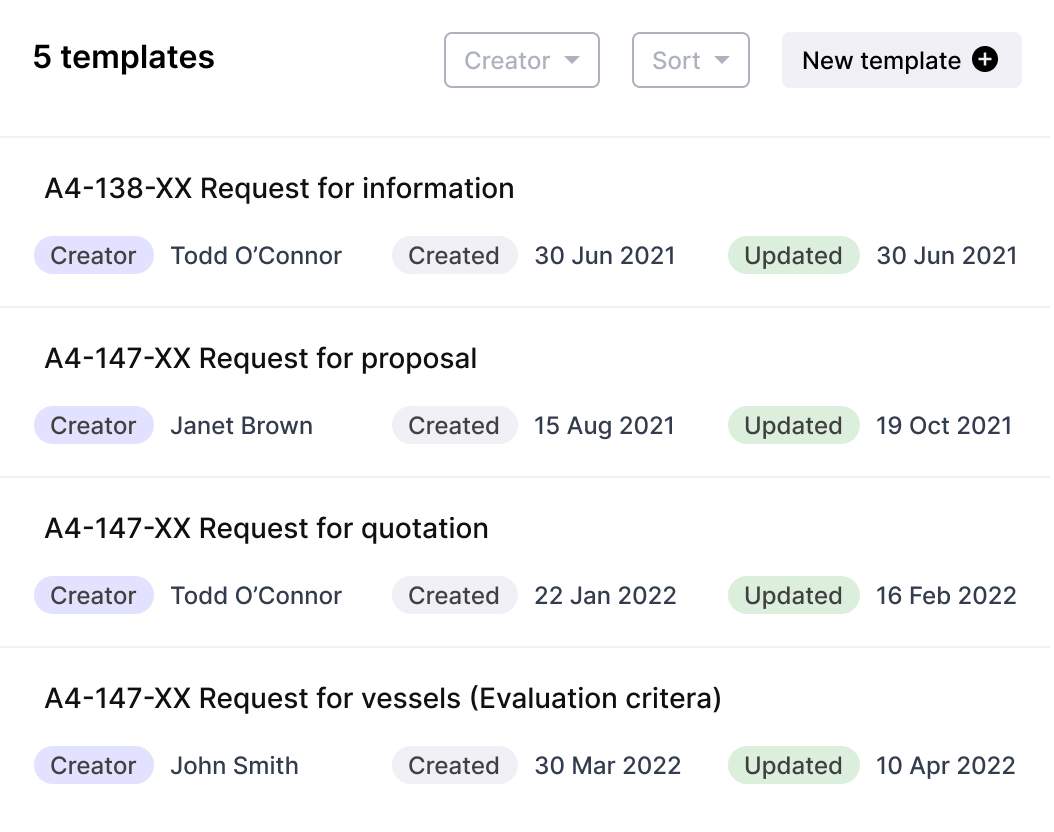Click the updated date 16 Feb 2022
The height and width of the screenshot is (832, 1054).
946,596
